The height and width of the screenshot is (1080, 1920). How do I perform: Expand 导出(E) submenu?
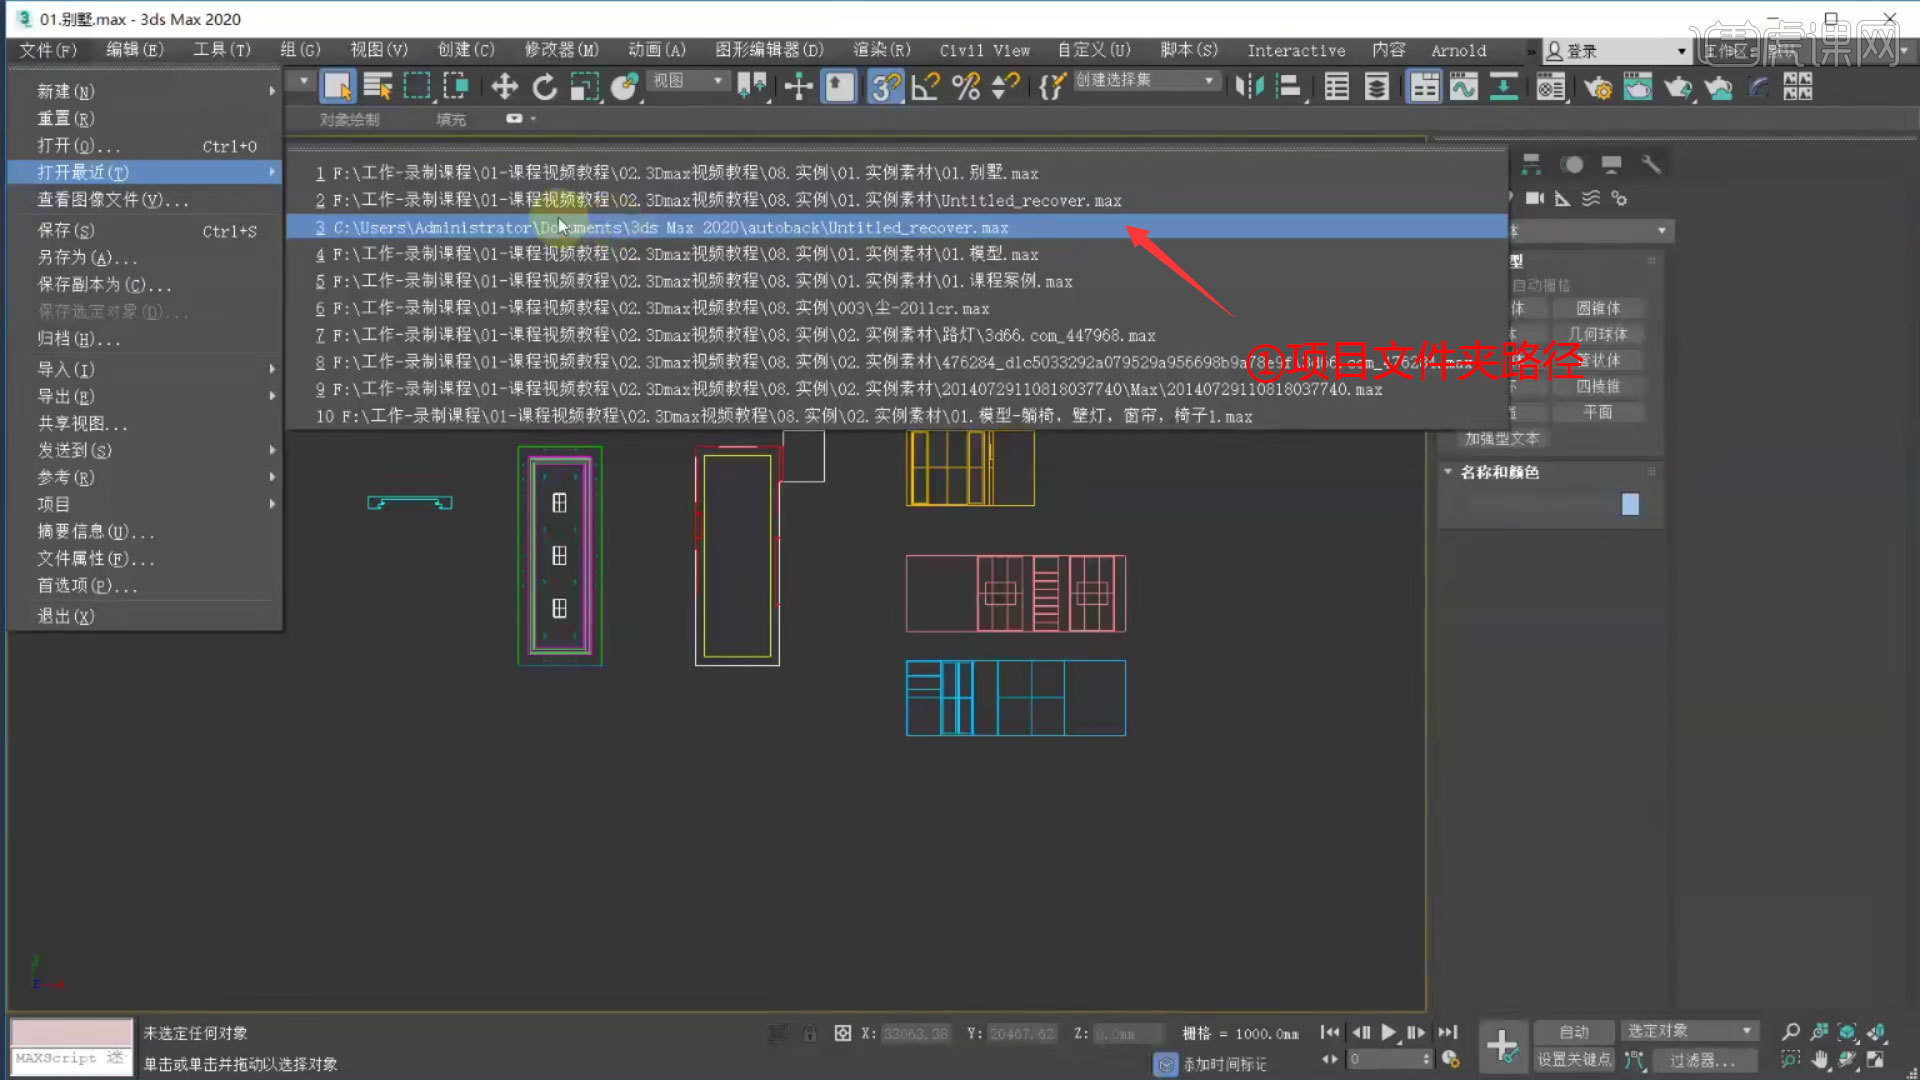coord(145,396)
